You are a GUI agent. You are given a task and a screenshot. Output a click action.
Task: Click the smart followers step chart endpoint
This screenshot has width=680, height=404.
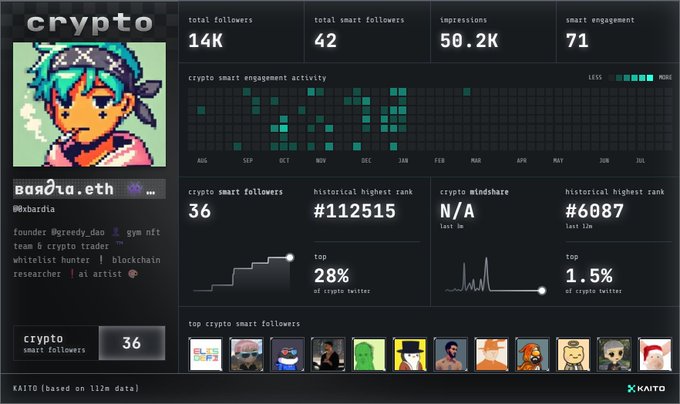click(290, 257)
